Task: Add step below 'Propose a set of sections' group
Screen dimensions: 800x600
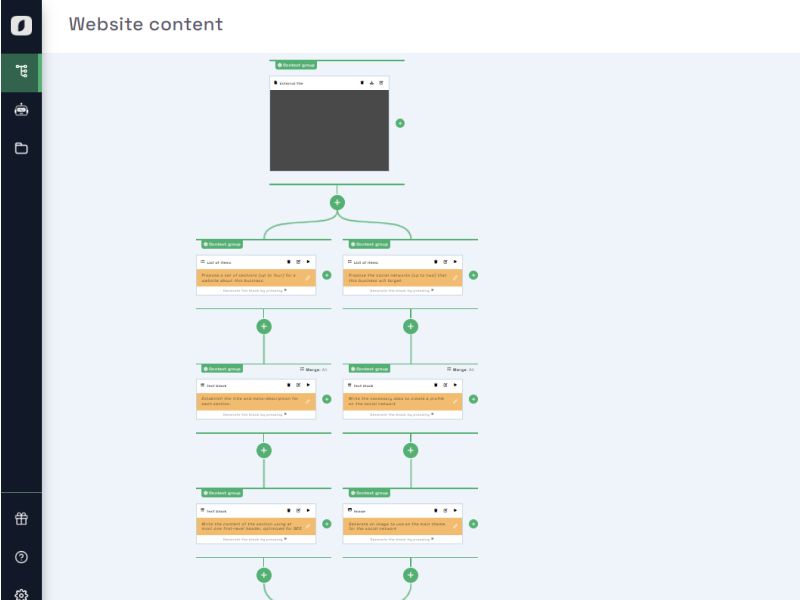Action: (x=264, y=326)
